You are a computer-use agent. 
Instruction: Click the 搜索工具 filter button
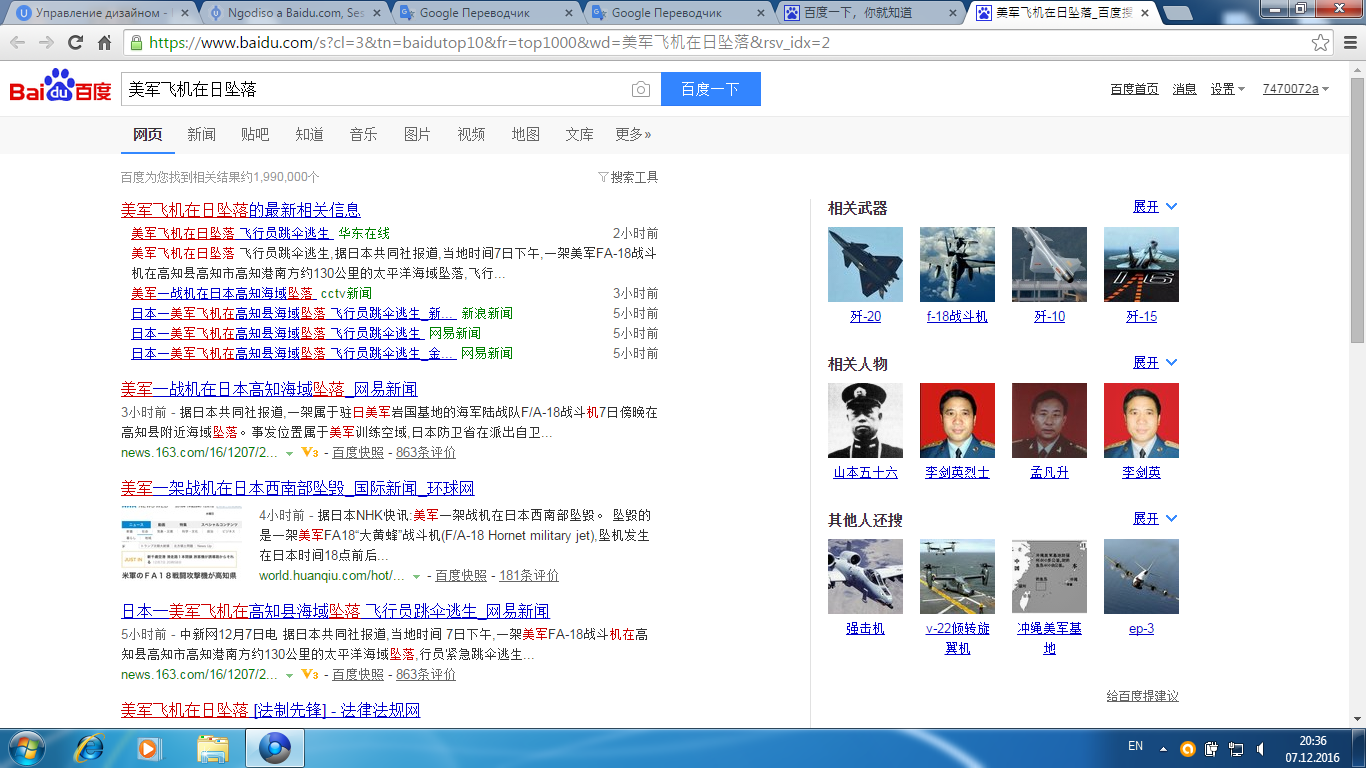click(628, 177)
